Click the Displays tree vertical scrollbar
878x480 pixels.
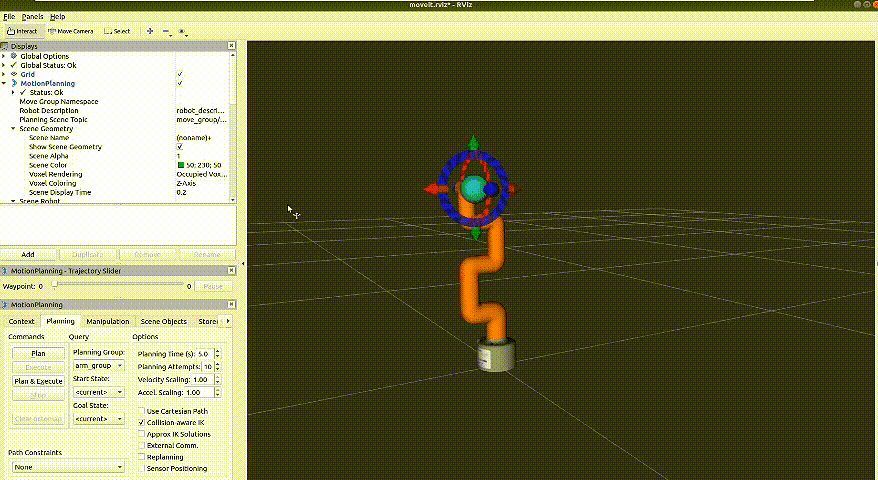[x=232, y=128]
